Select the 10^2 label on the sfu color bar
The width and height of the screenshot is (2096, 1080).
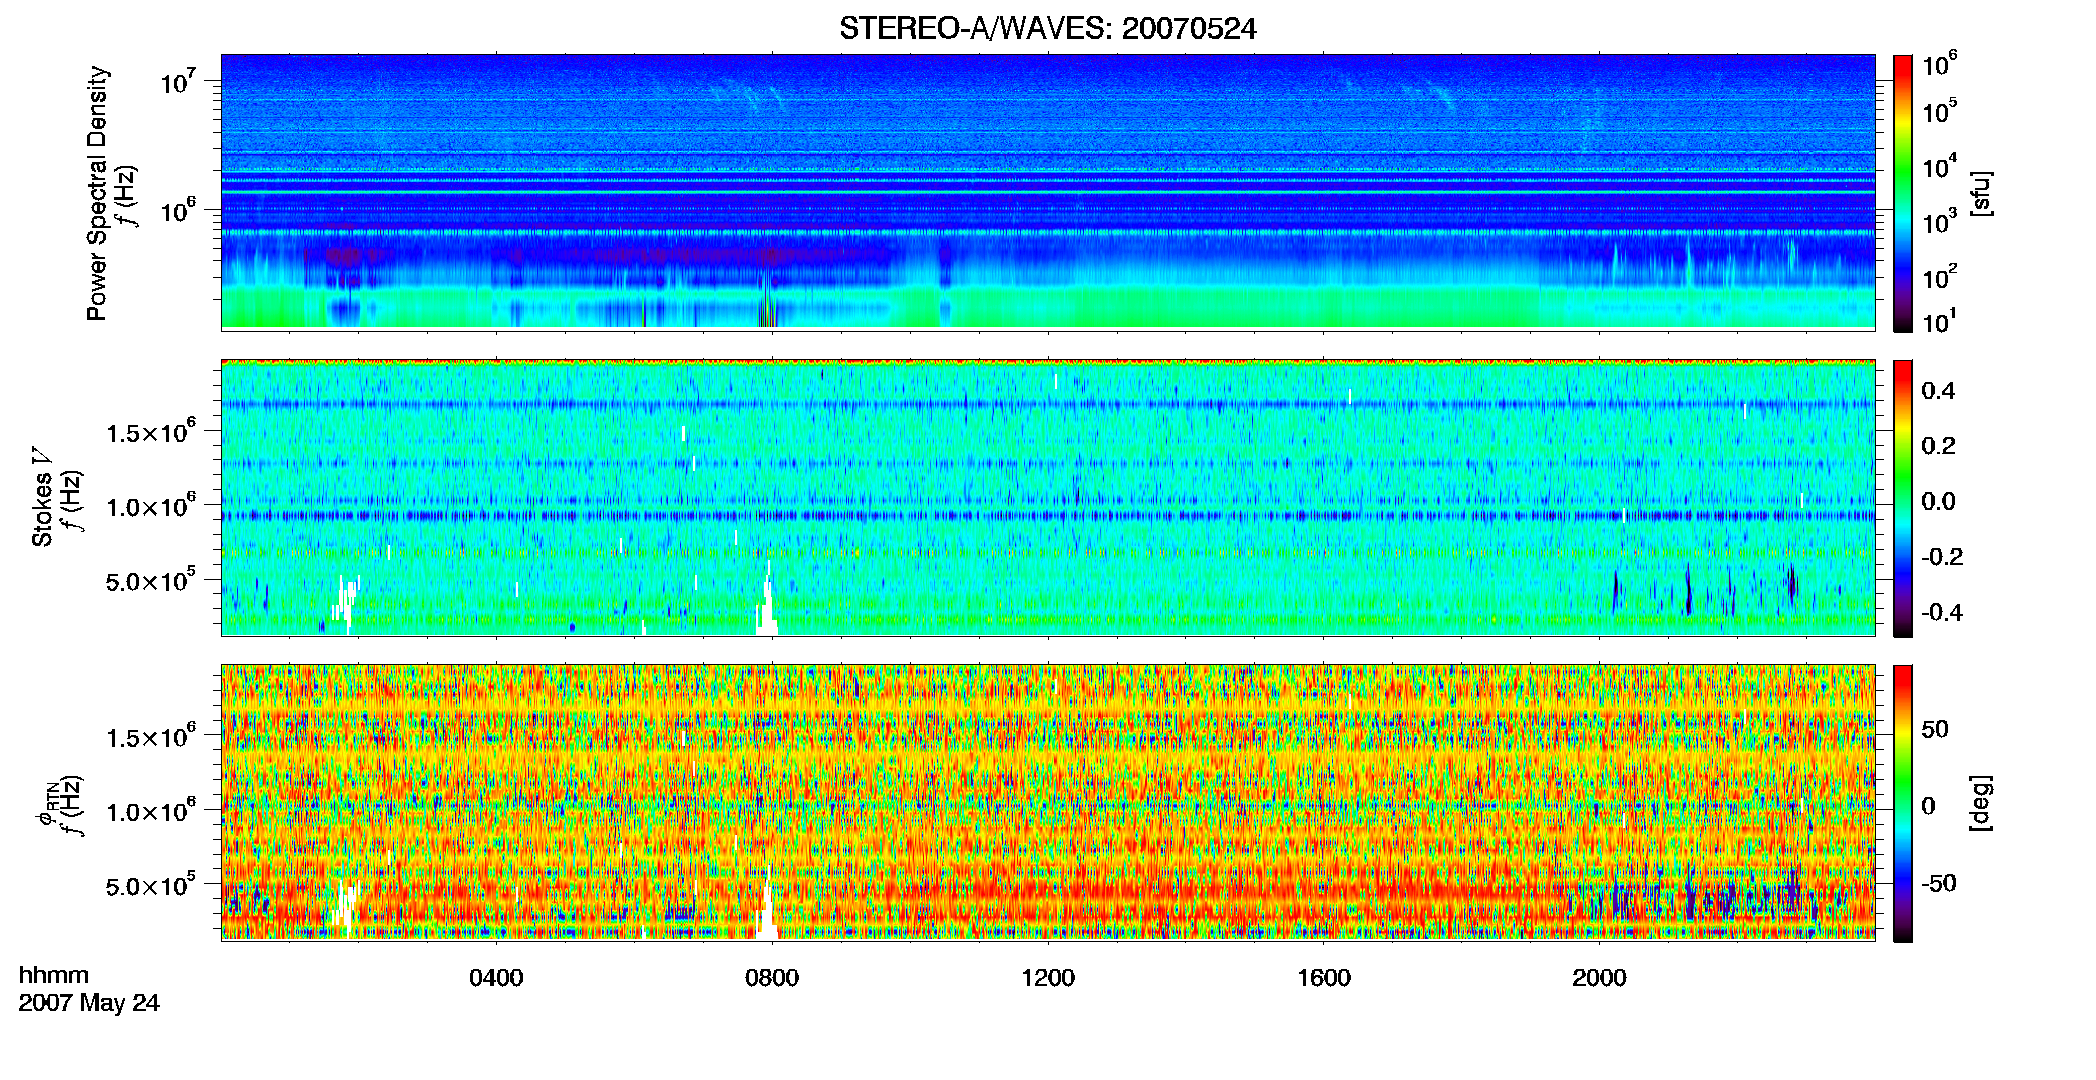point(1940,275)
